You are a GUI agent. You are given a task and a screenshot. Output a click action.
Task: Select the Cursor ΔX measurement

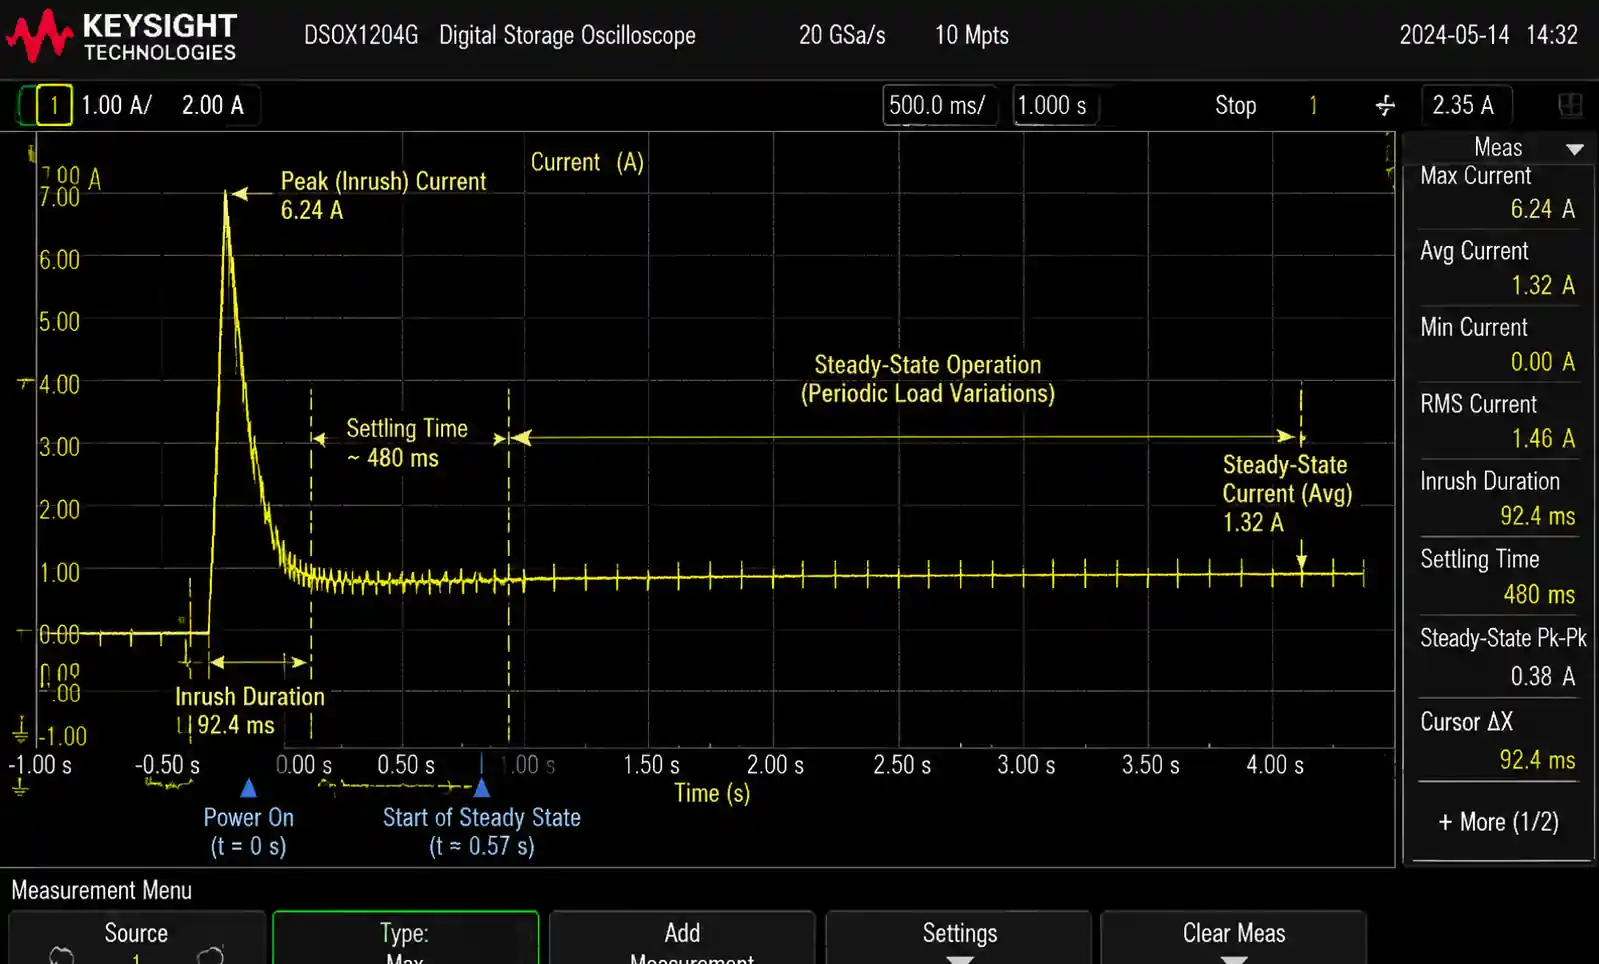(1498, 741)
